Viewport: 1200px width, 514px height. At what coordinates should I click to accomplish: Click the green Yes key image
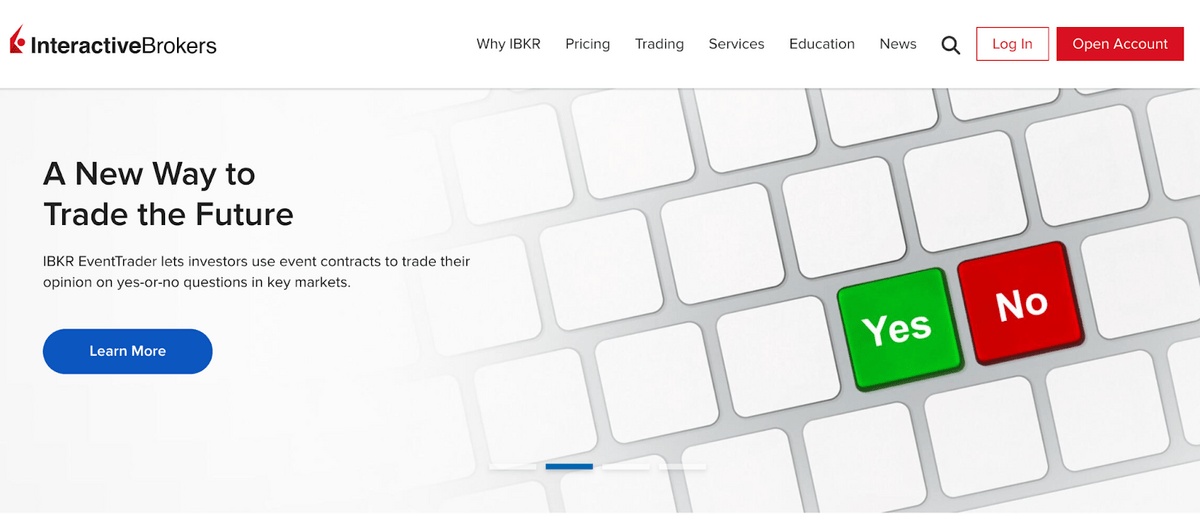point(899,328)
